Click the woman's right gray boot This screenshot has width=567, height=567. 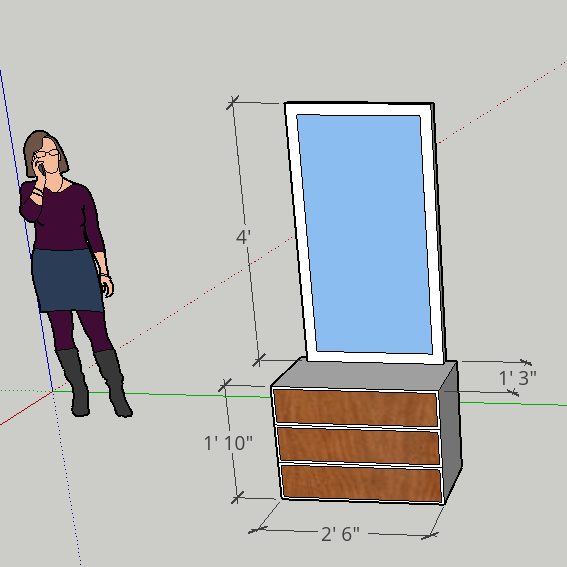point(113,383)
